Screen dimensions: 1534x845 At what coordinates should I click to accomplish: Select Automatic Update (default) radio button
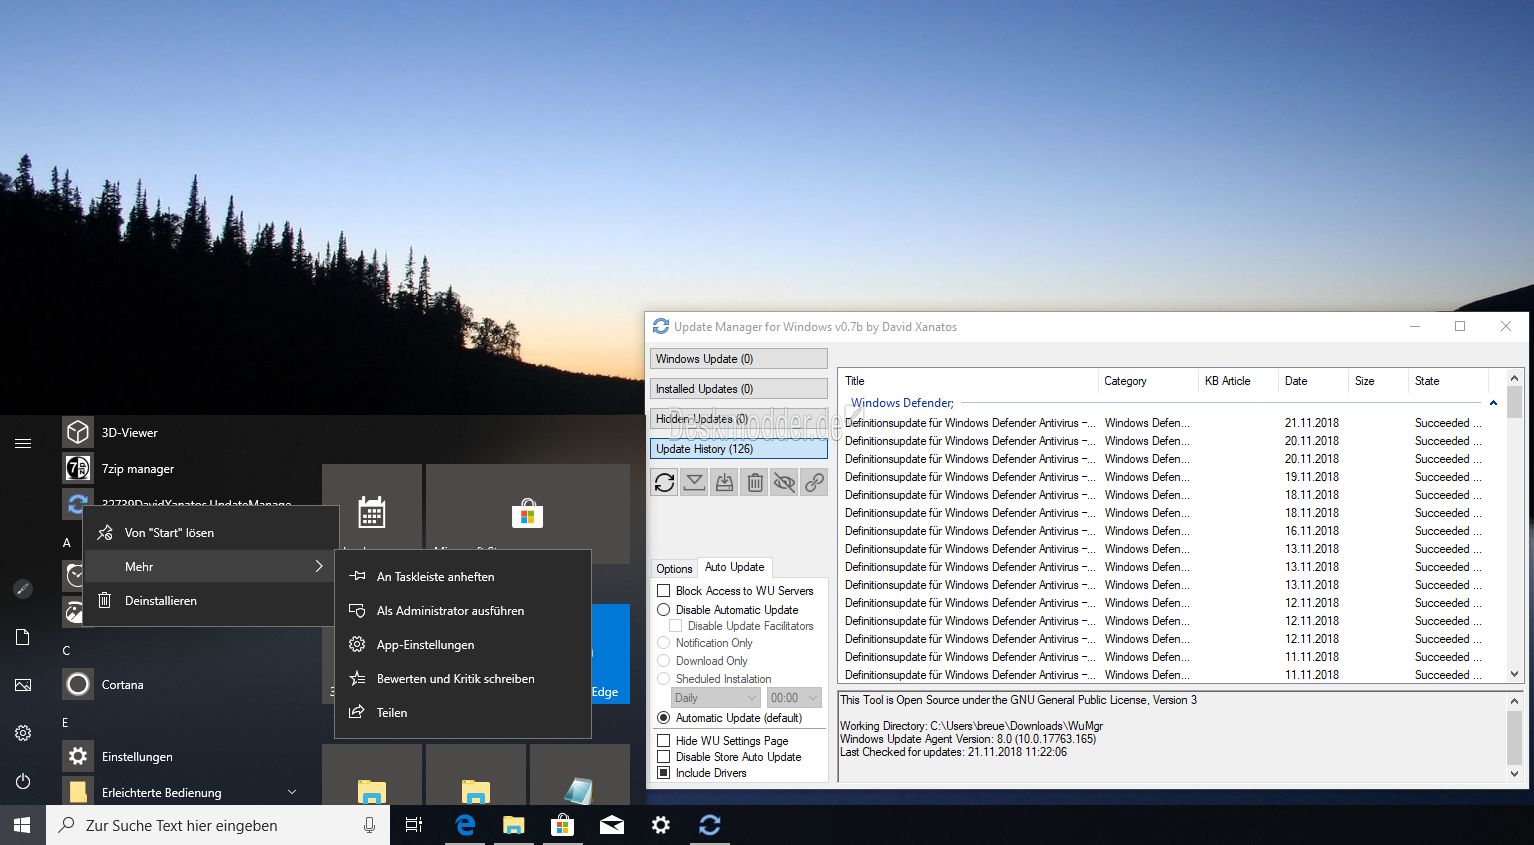click(663, 718)
